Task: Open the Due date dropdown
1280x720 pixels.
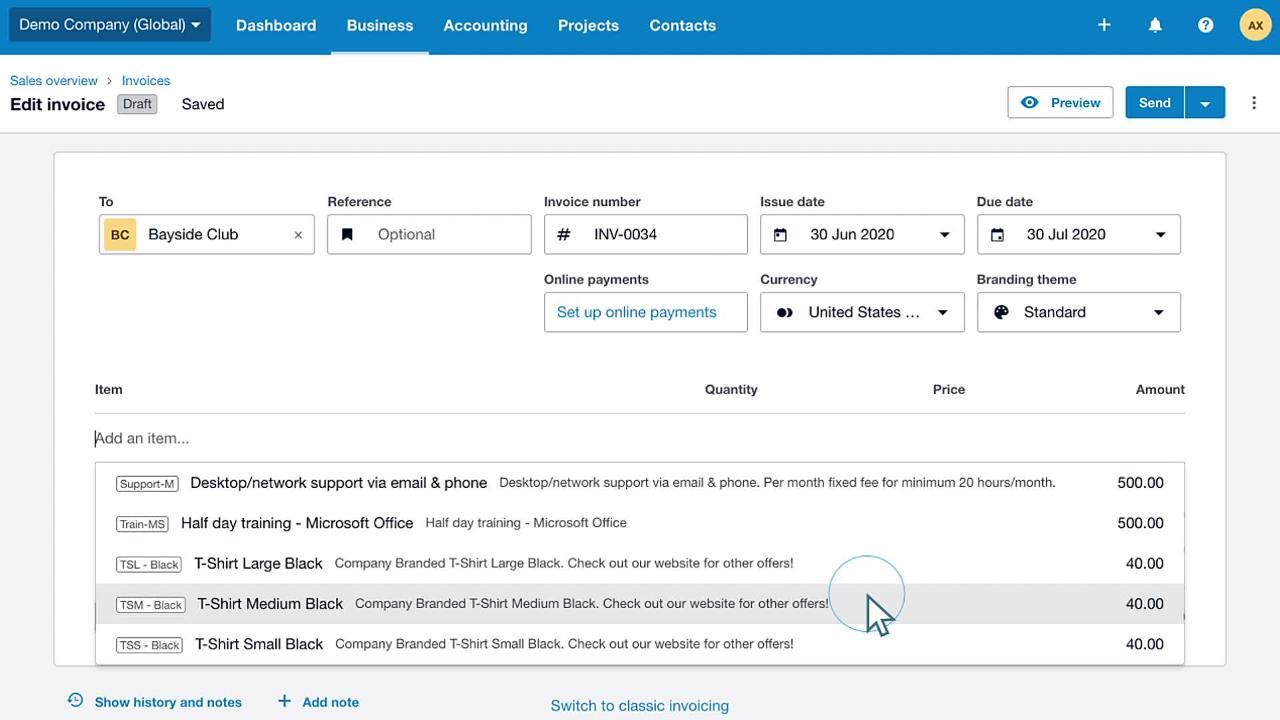Action: coord(1160,235)
